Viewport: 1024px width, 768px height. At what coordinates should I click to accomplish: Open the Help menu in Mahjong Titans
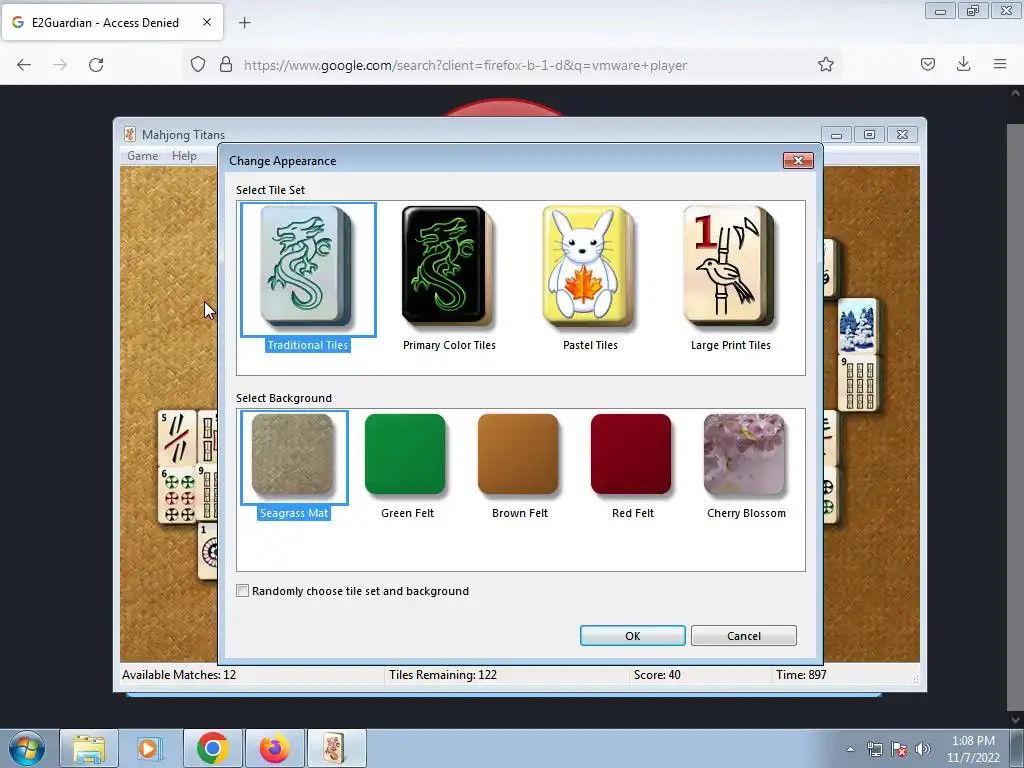[x=184, y=155]
